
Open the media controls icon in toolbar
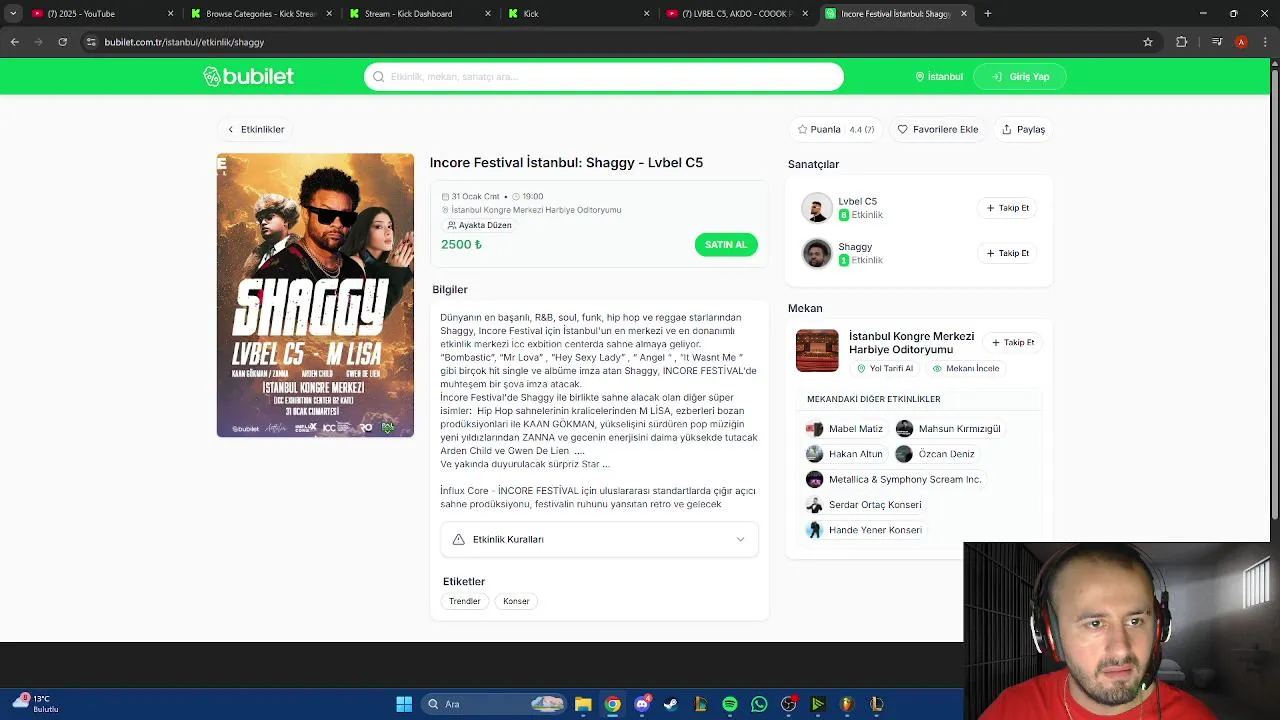[1217, 42]
